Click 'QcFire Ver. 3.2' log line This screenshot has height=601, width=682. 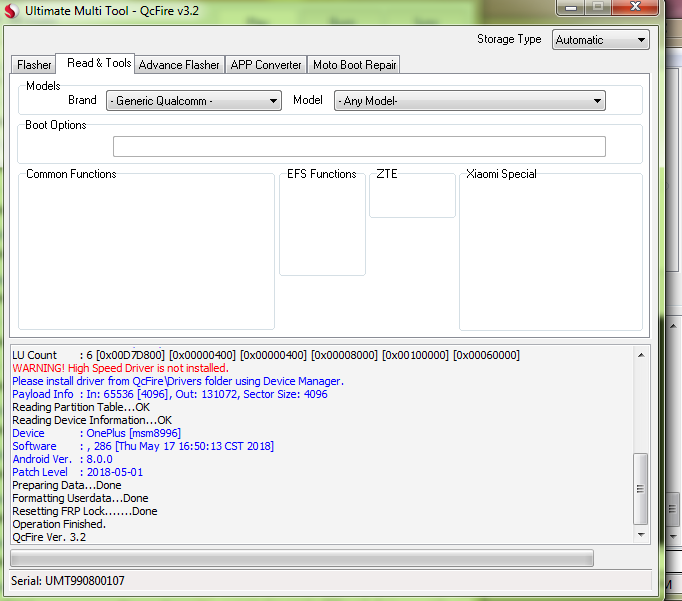49,538
